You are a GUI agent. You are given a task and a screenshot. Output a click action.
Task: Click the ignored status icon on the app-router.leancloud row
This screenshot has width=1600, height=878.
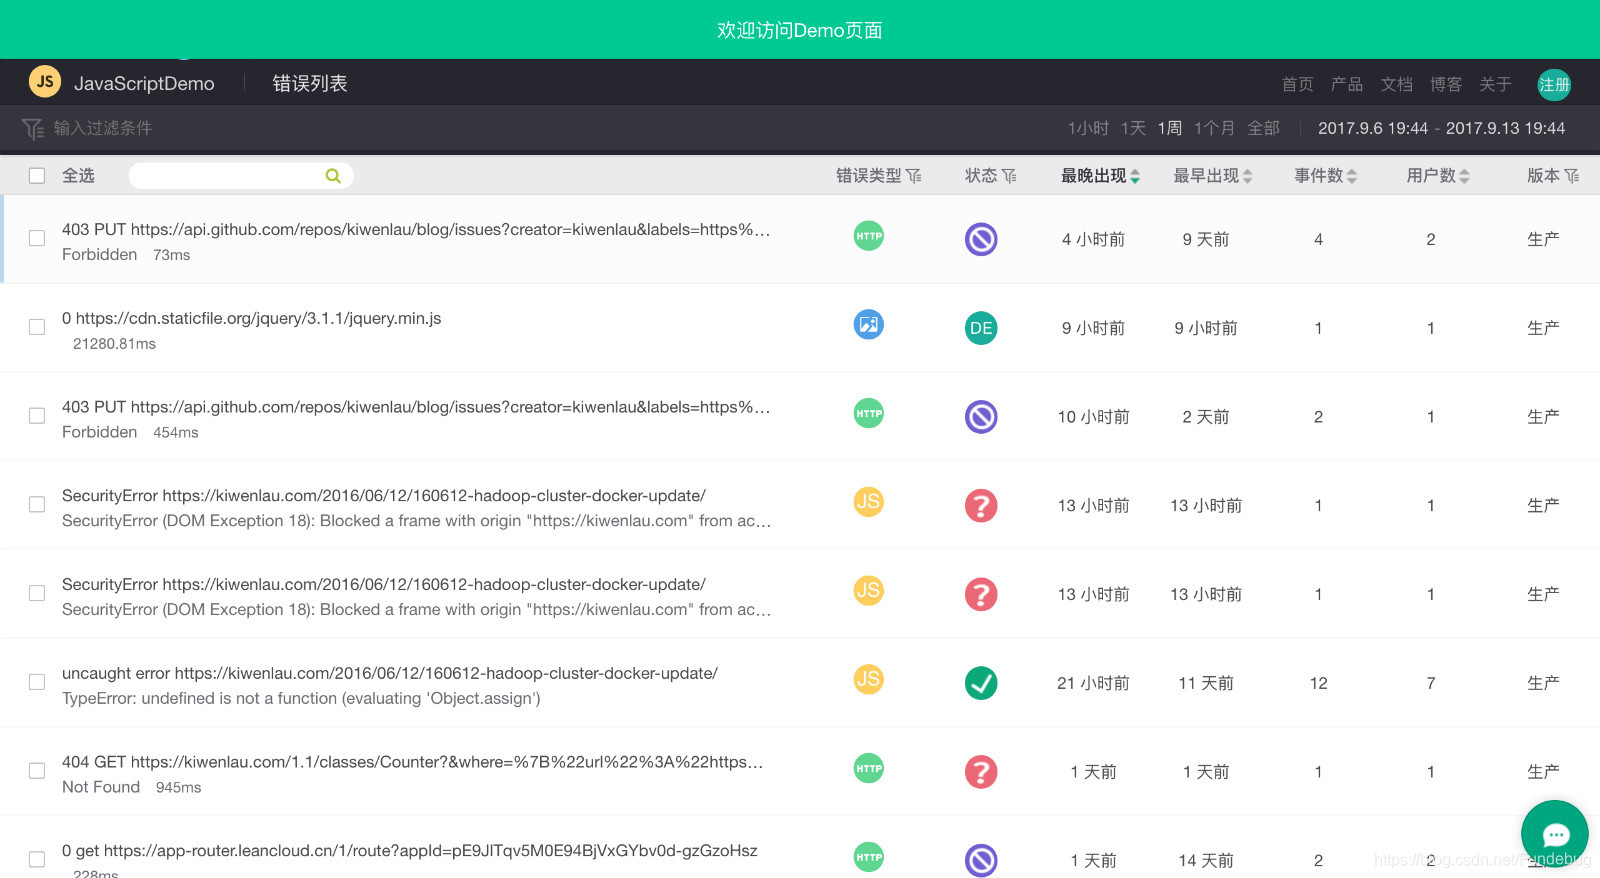(981, 860)
